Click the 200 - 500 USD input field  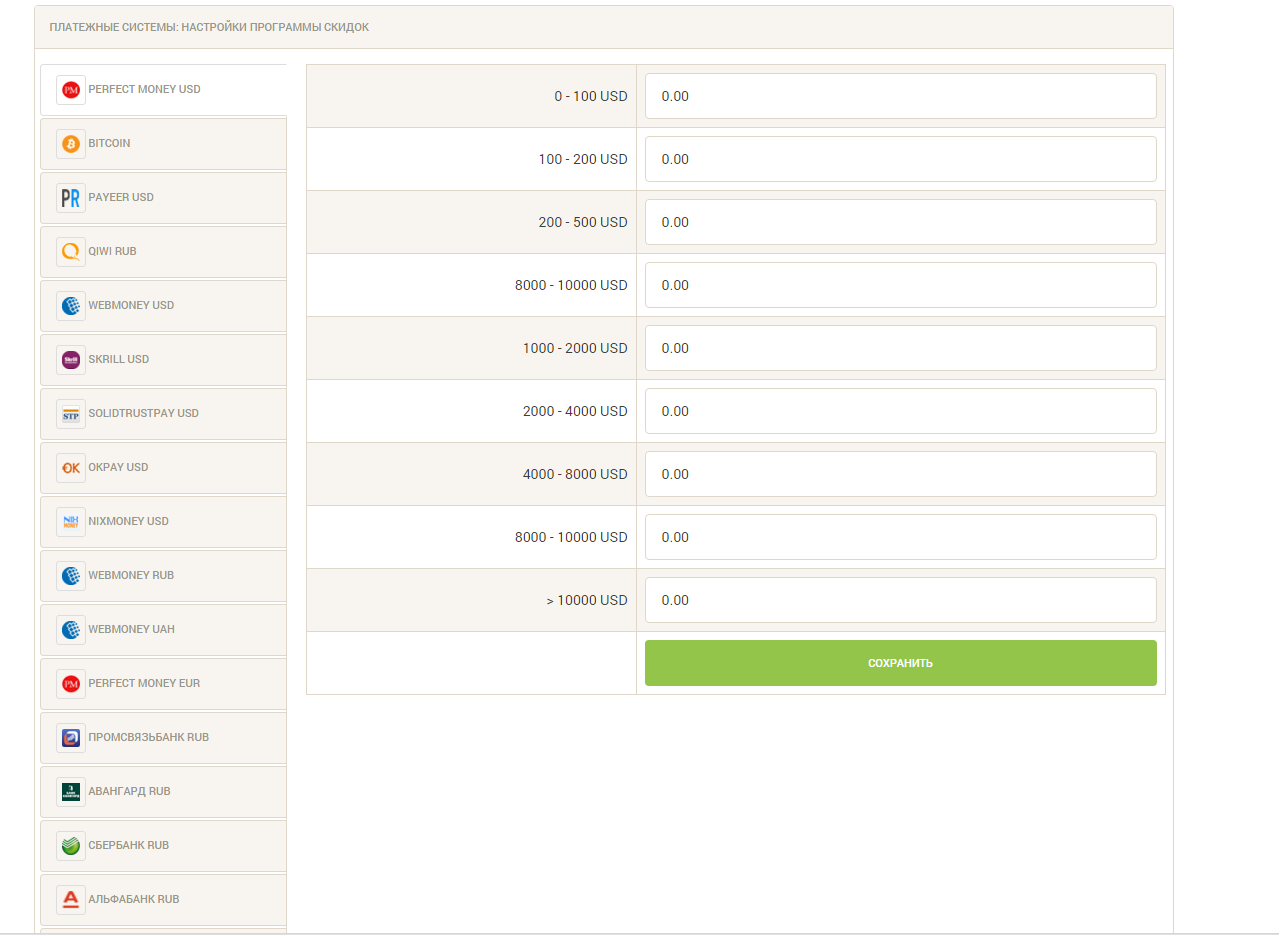pyautogui.click(x=900, y=222)
